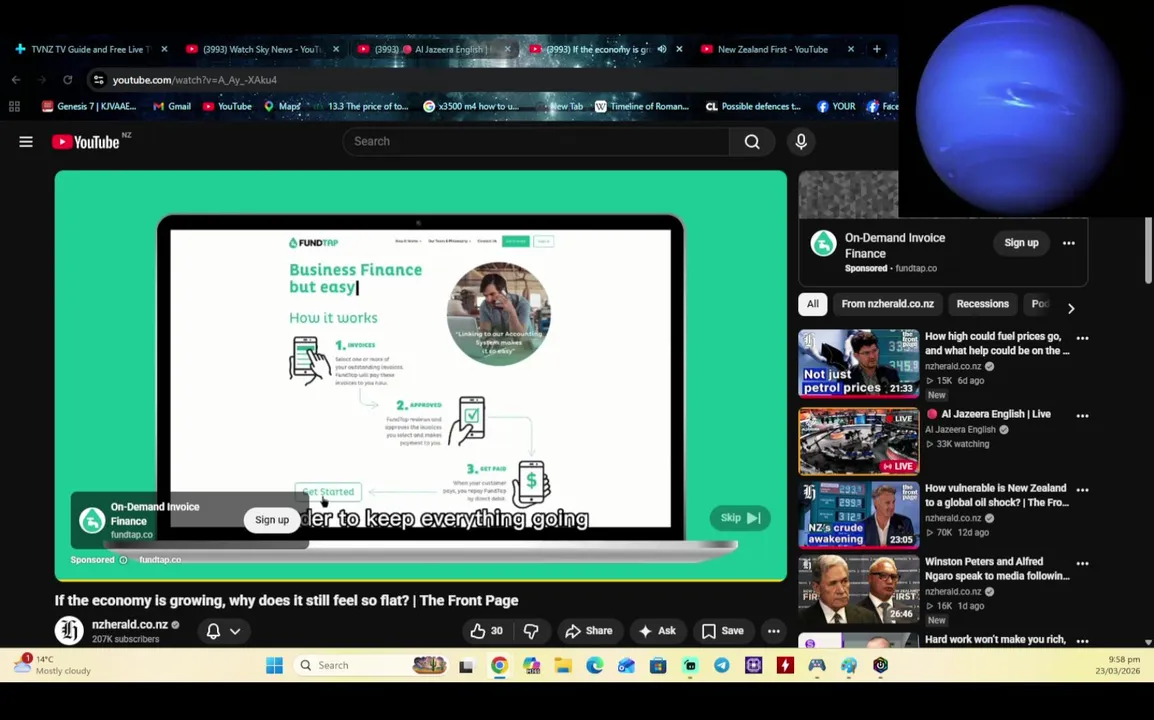
Task: Open menu for the fuel prices video
Action: pos(1082,339)
